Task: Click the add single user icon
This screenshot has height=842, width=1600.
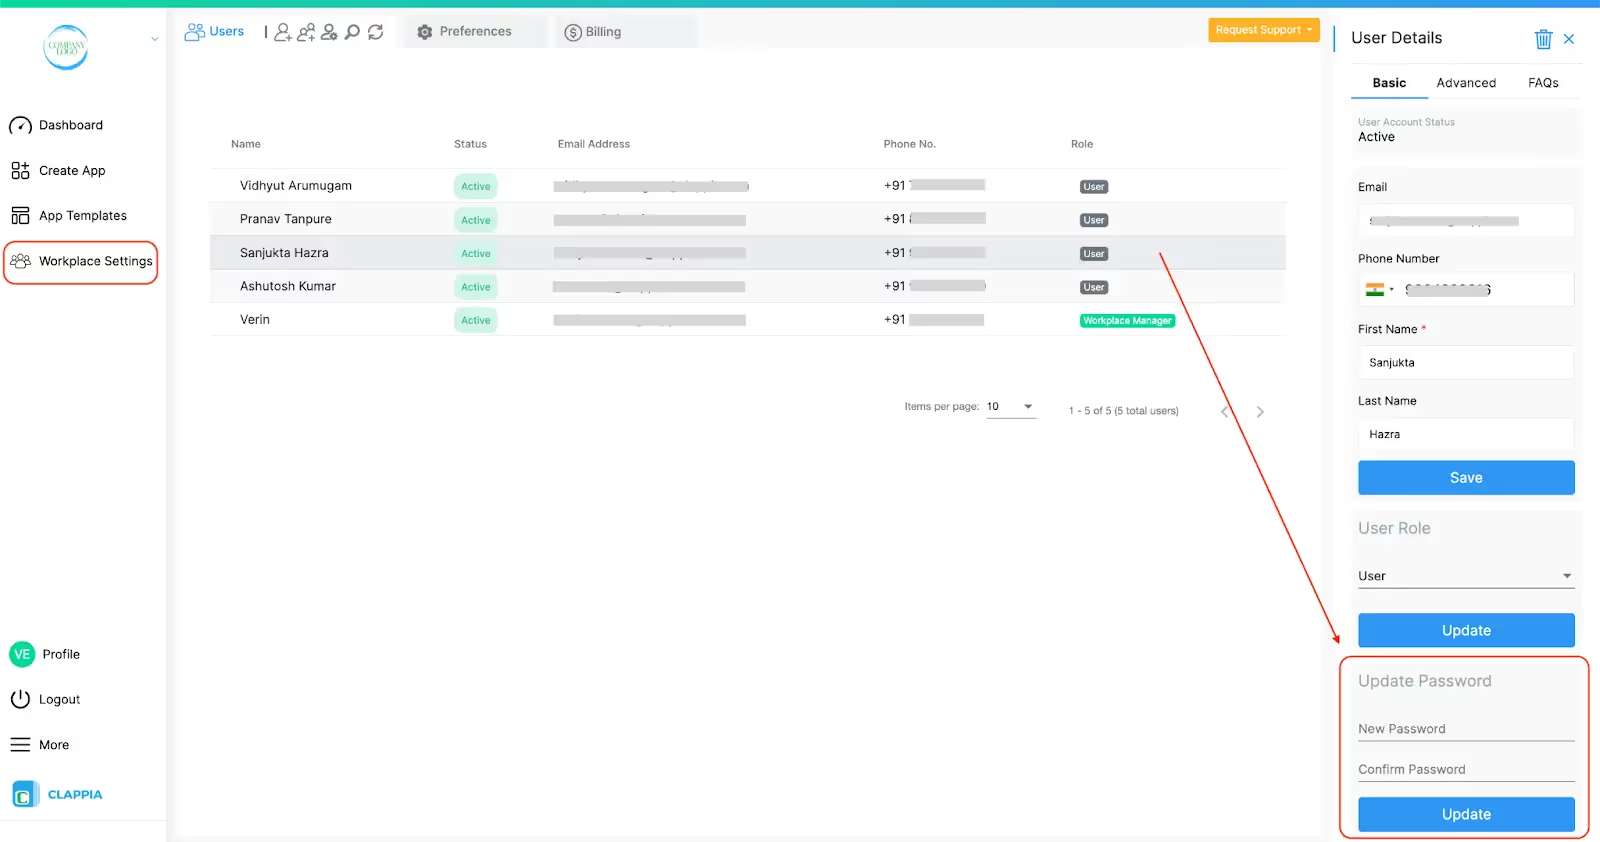Action: tap(283, 32)
